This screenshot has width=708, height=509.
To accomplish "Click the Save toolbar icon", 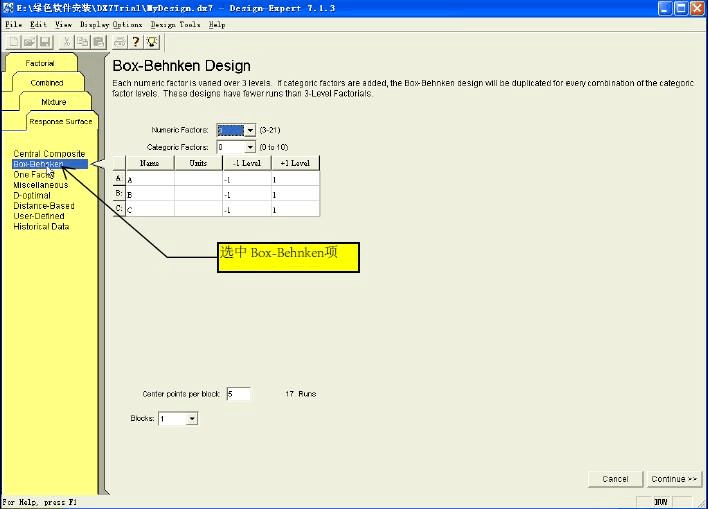I will (x=45, y=42).
